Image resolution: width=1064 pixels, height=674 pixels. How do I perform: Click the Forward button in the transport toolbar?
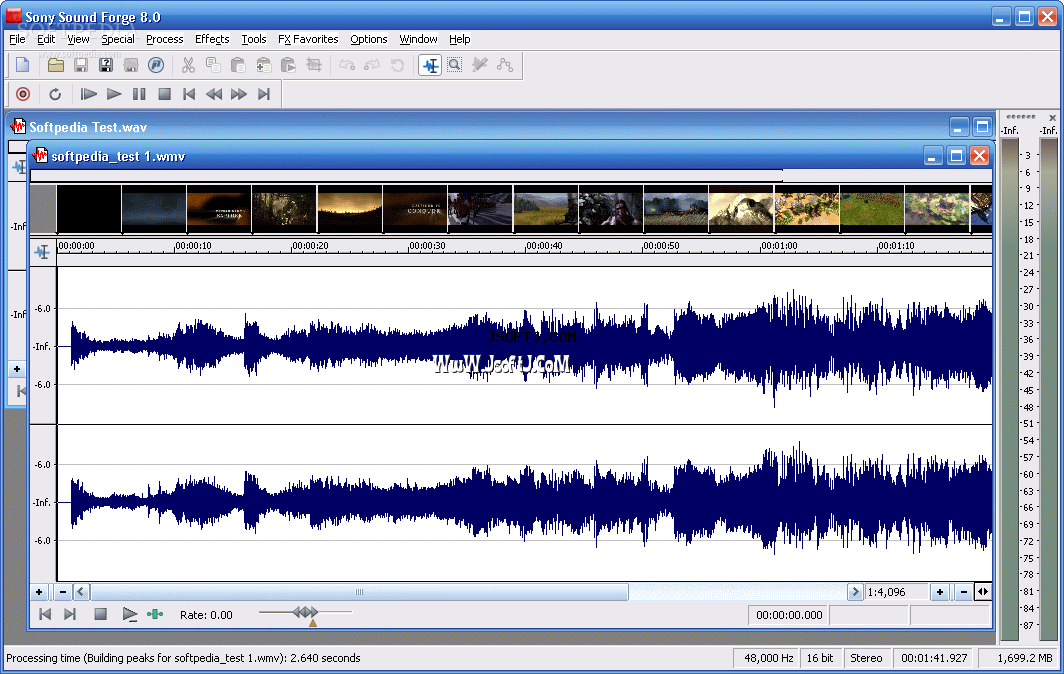click(x=239, y=94)
